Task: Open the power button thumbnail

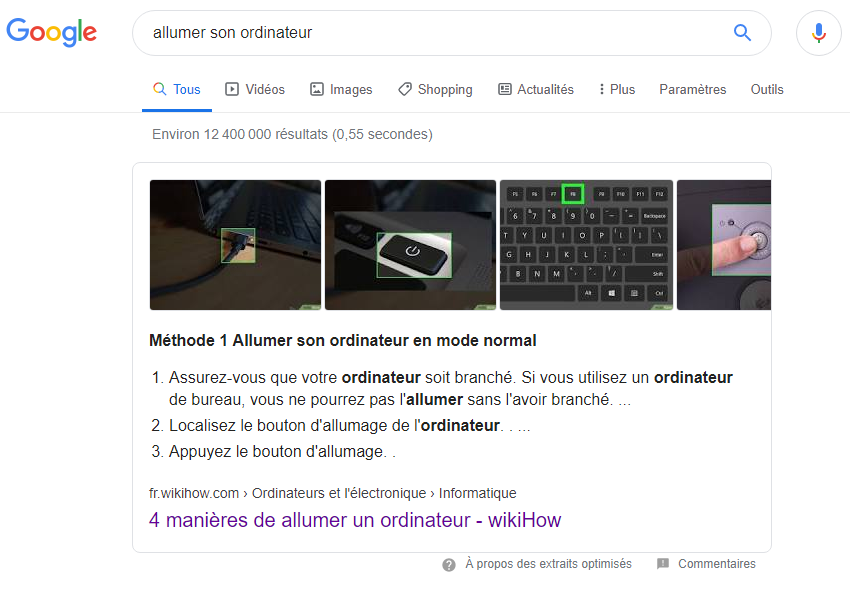Action: click(410, 245)
